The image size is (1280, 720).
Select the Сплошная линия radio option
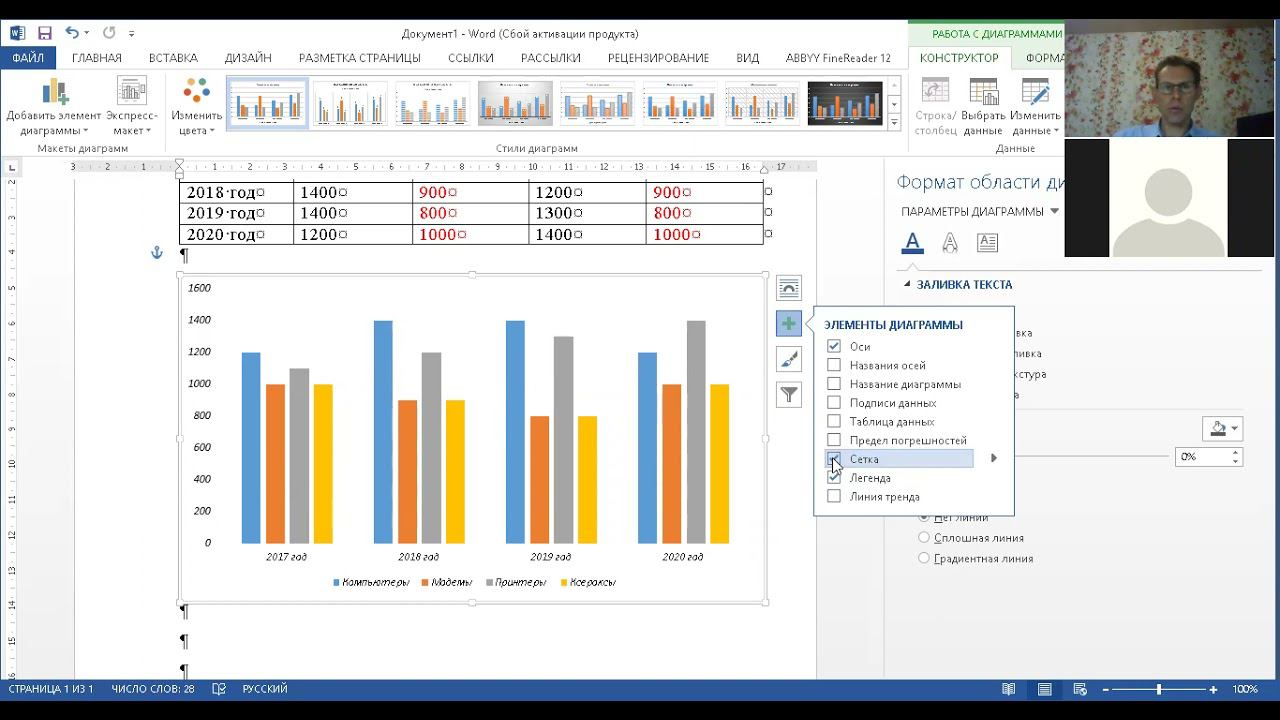point(924,538)
